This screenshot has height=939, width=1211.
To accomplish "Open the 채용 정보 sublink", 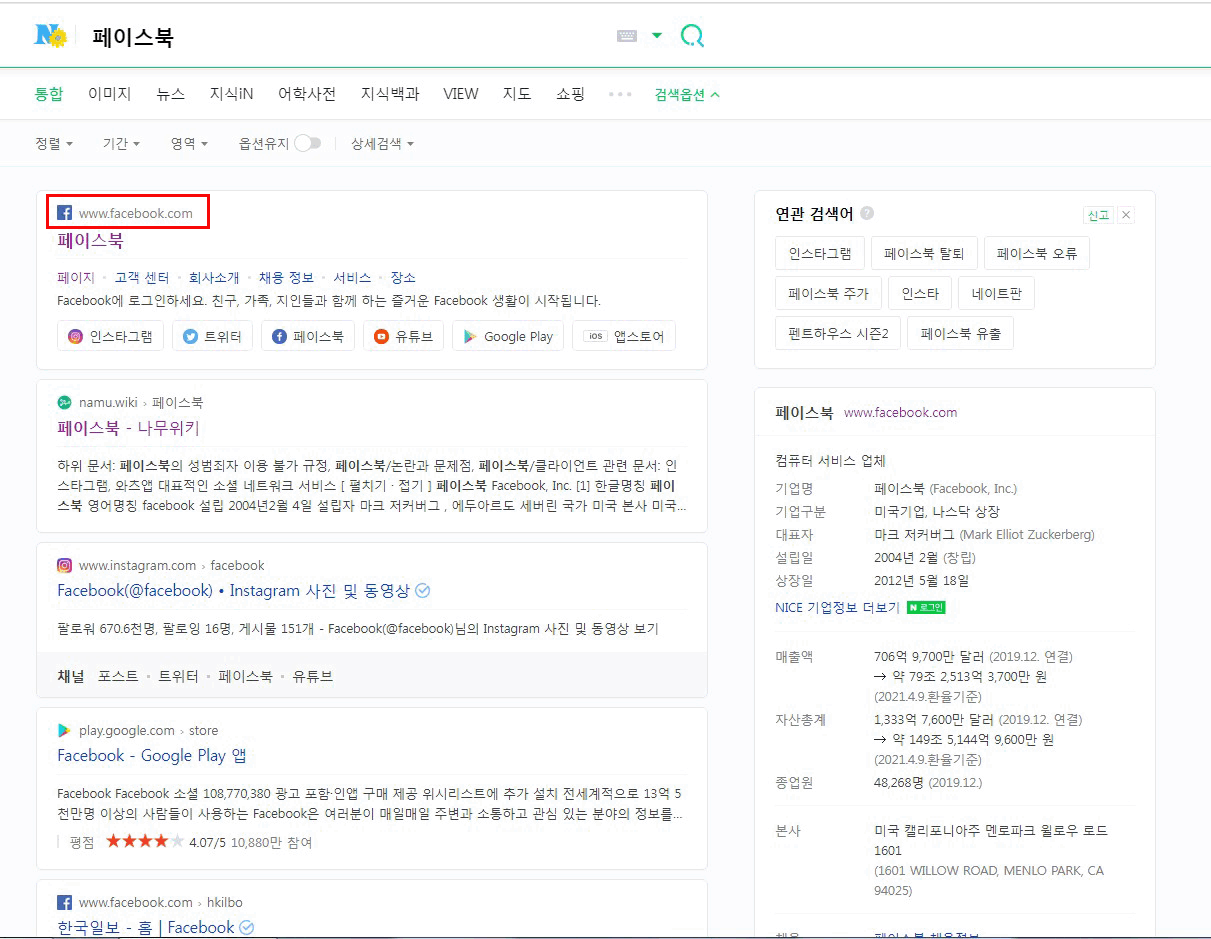I will pos(286,278).
